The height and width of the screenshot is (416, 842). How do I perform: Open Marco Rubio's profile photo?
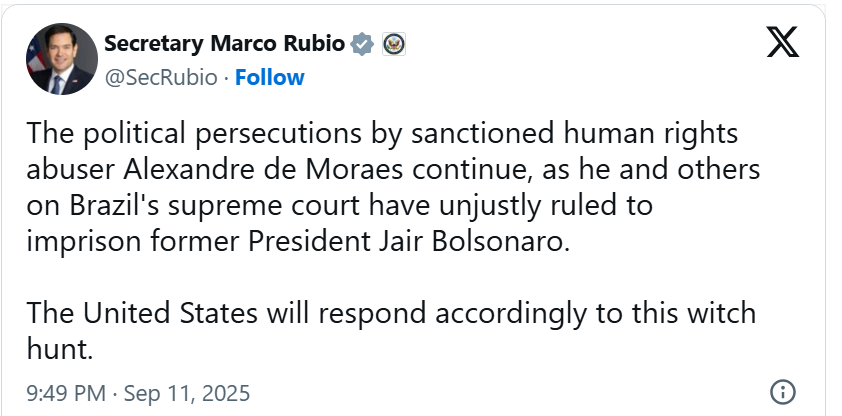click(x=62, y=59)
